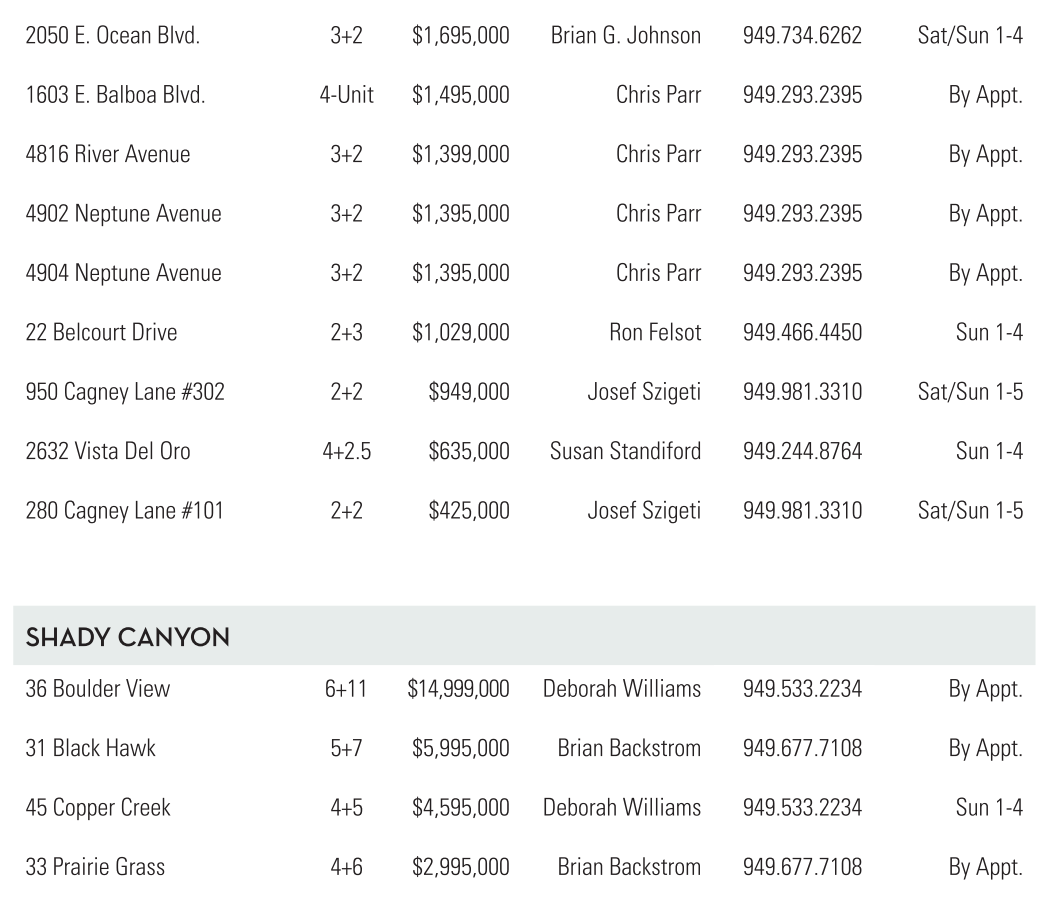The height and width of the screenshot is (912, 1055).
Task: Click the $14,999,000 price
Action: pyautogui.click(x=458, y=689)
